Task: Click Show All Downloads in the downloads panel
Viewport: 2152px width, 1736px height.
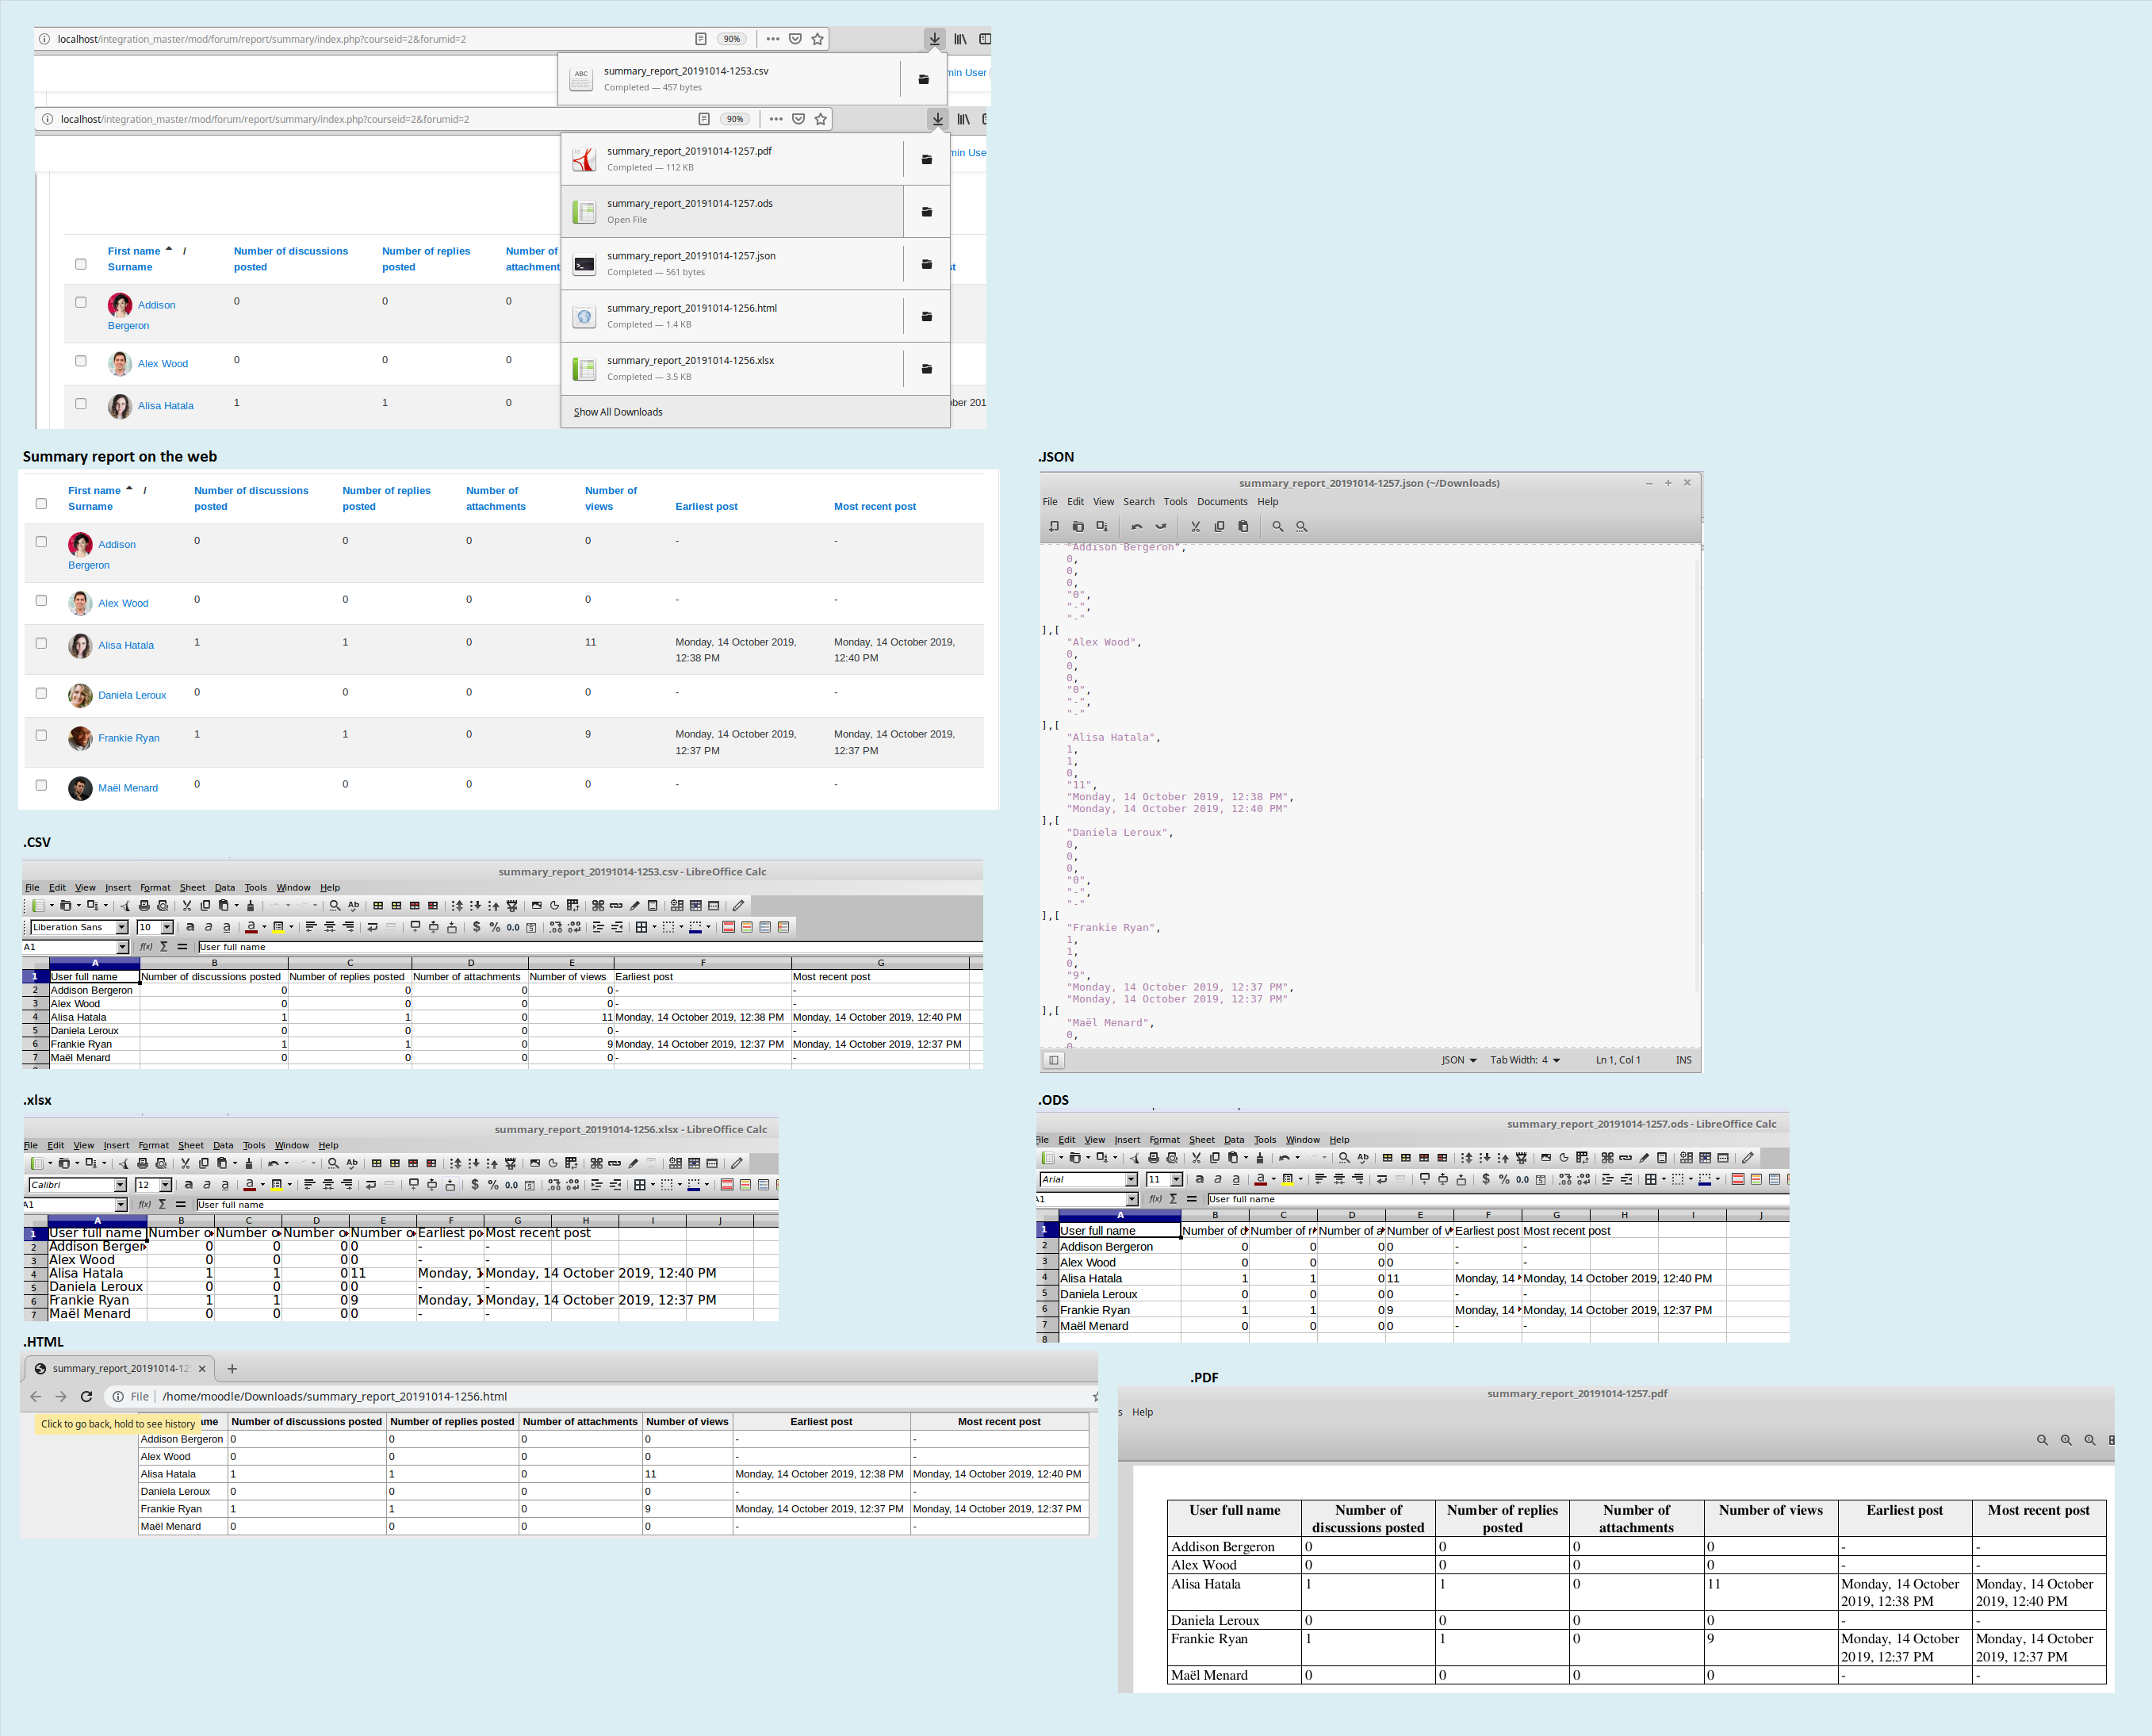Action: tap(618, 412)
